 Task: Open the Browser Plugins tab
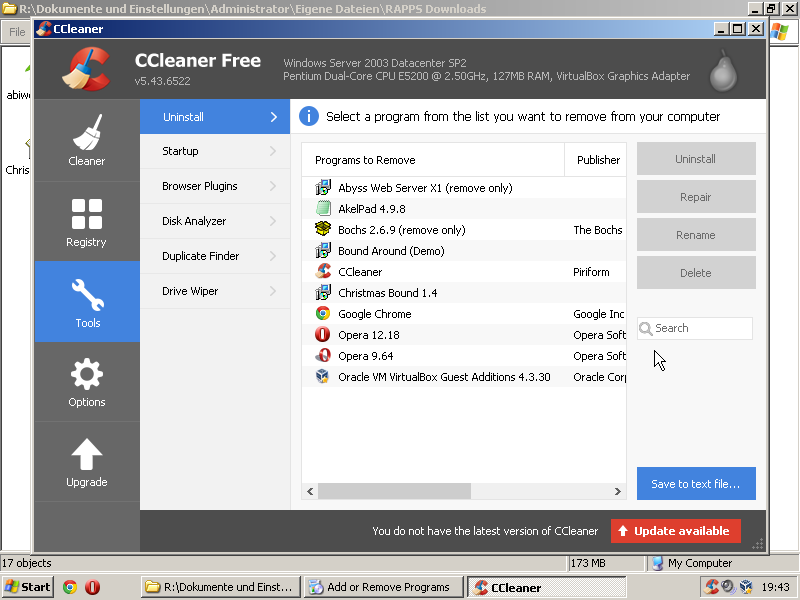click(199, 186)
